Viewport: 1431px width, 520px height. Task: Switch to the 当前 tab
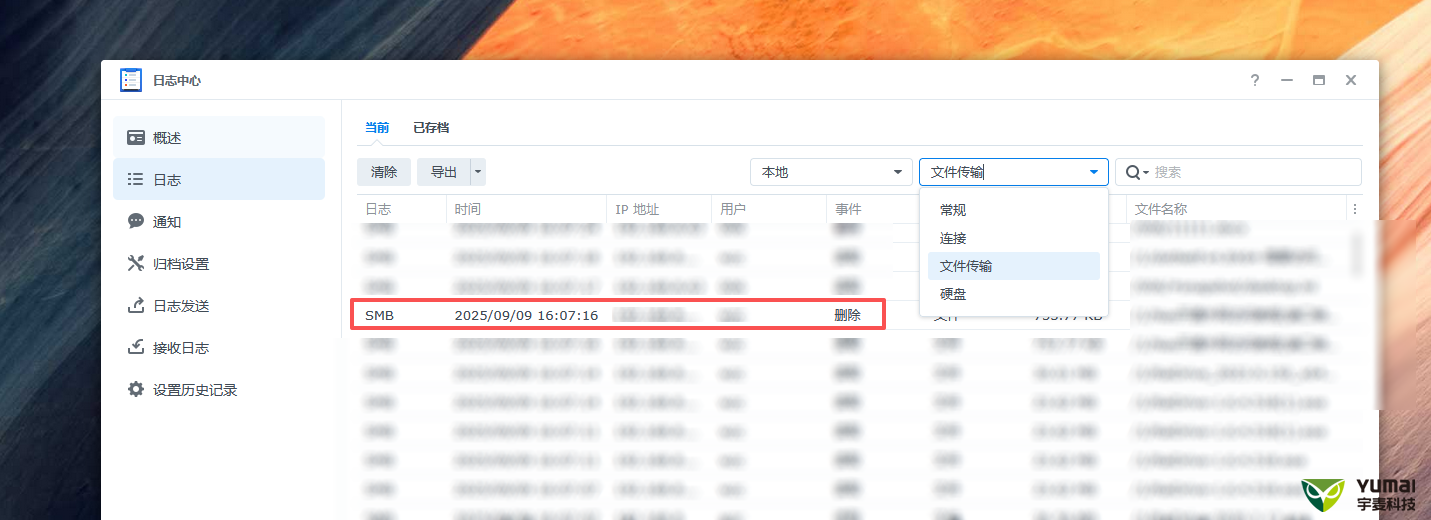[377, 128]
